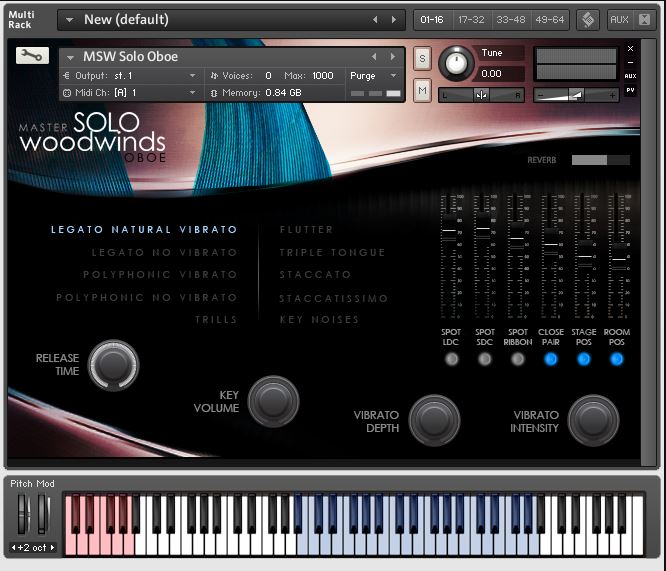
Task: Shift keyboard octave up with right arrow
Action: coord(53,547)
